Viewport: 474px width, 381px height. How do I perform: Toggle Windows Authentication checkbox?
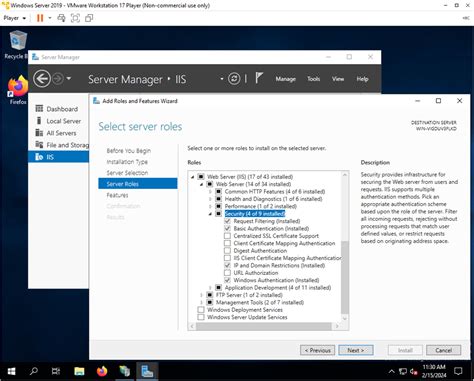[227, 280]
